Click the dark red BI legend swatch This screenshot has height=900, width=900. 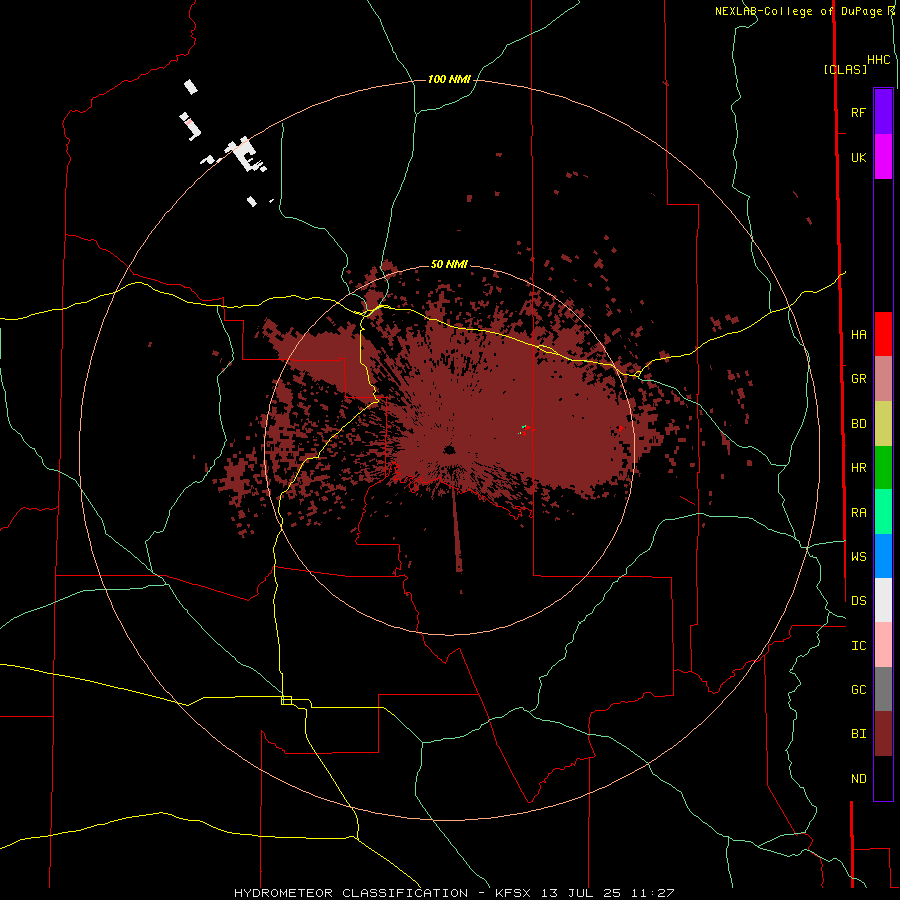coord(883,734)
